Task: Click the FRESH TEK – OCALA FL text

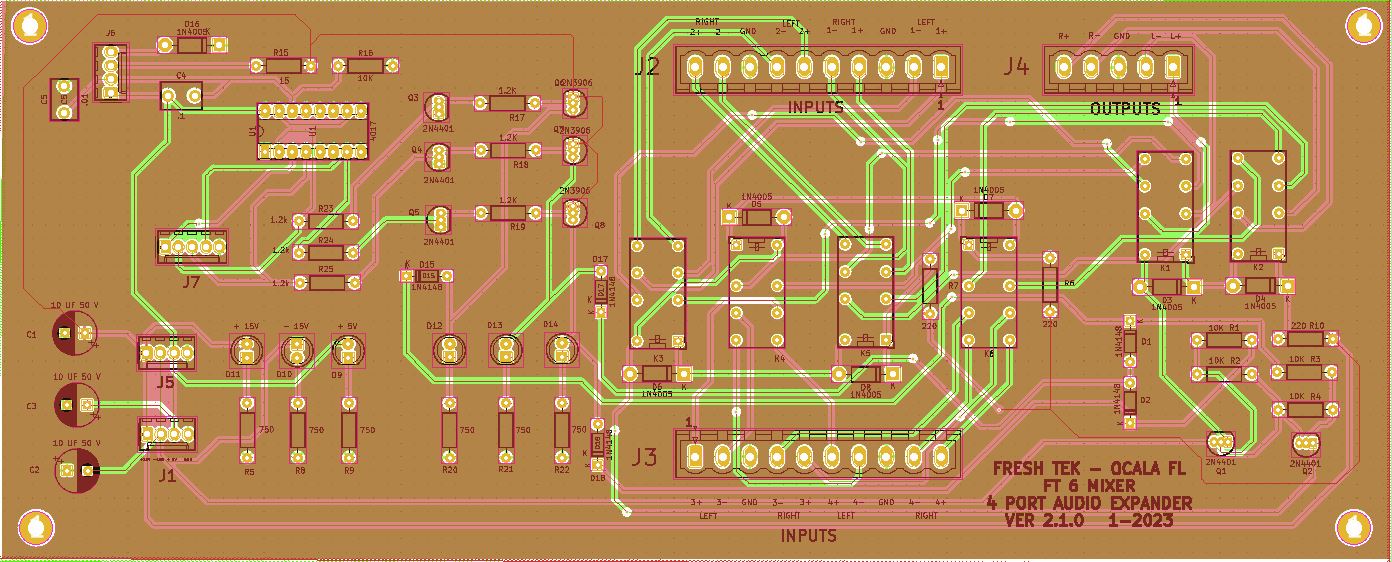Action: pyautogui.click(x=1089, y=468)
